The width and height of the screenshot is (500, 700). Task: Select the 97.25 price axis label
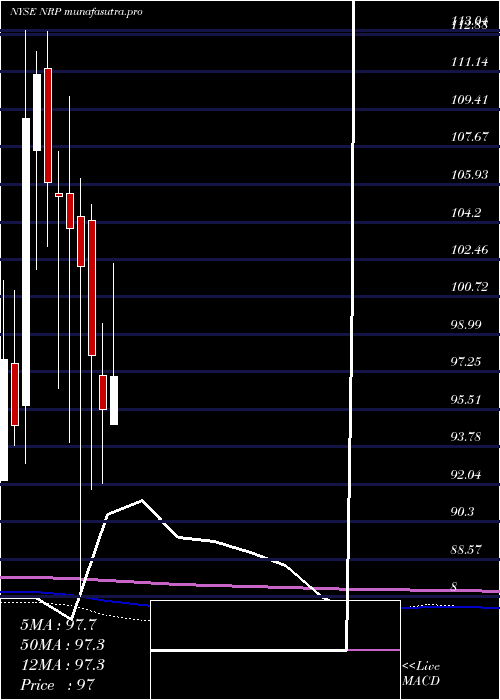point(466,362)
